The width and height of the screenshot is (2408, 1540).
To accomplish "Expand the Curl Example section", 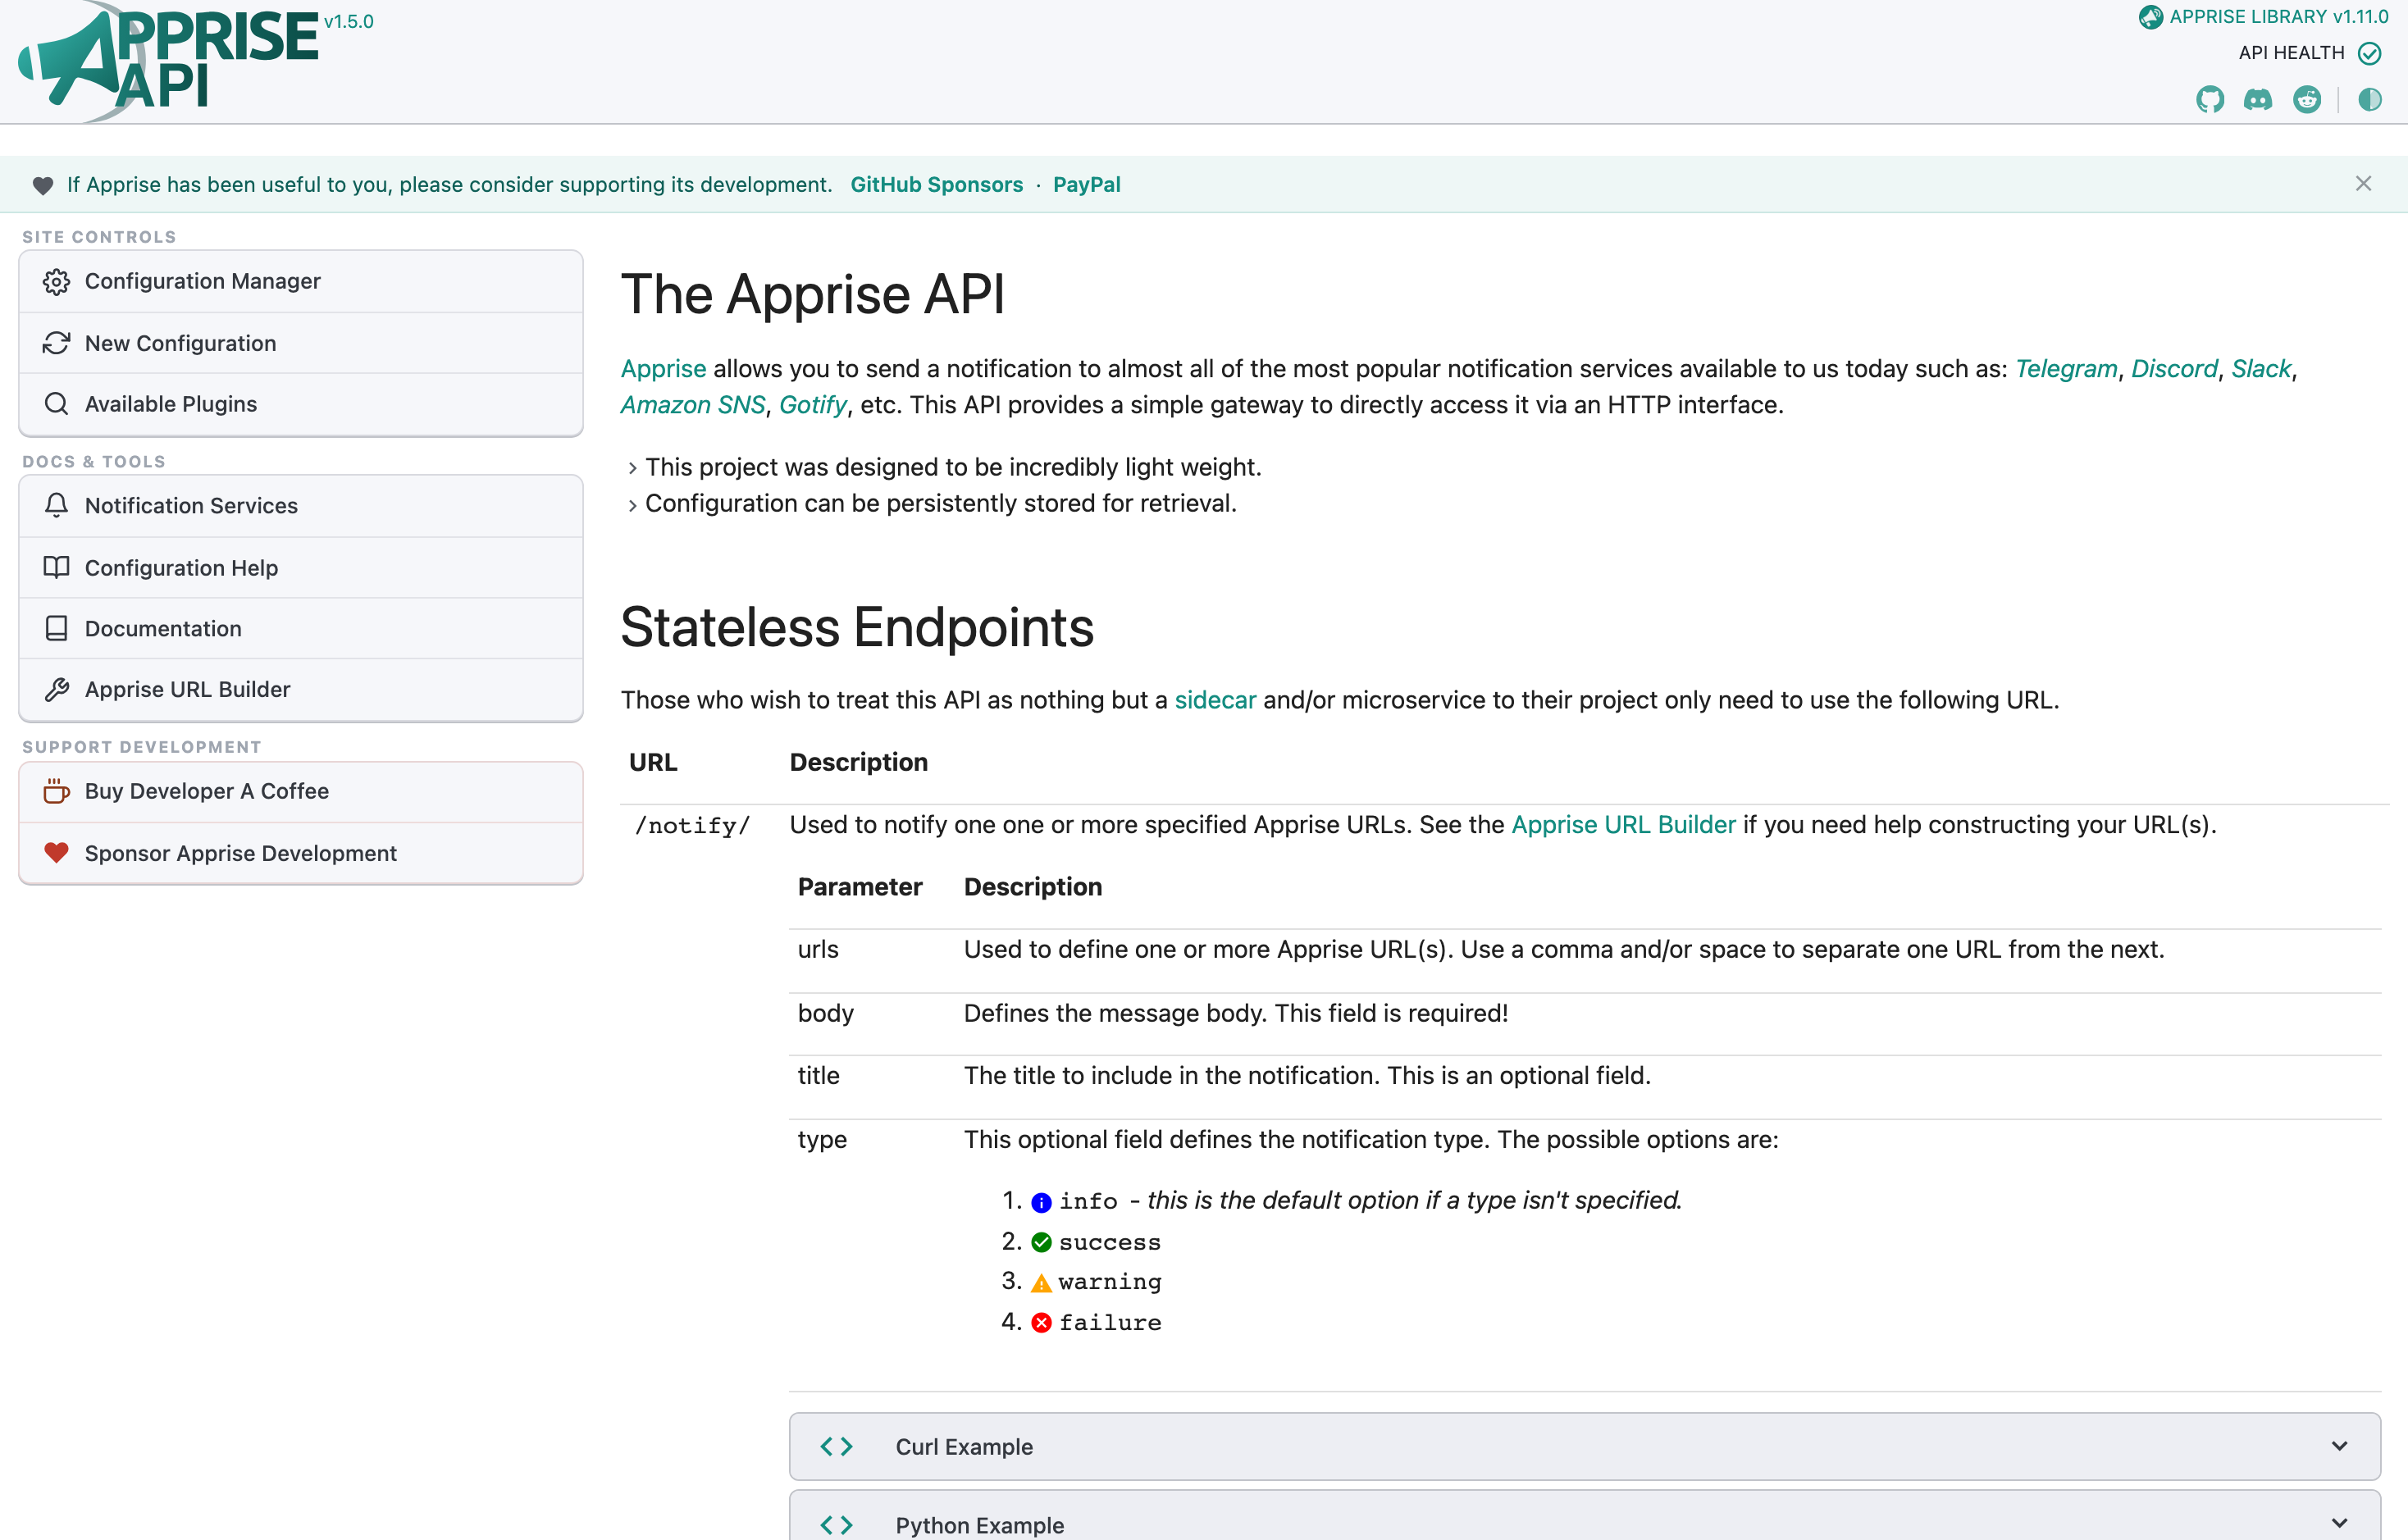I will pyautogui.click(x=1584, y=1446).
